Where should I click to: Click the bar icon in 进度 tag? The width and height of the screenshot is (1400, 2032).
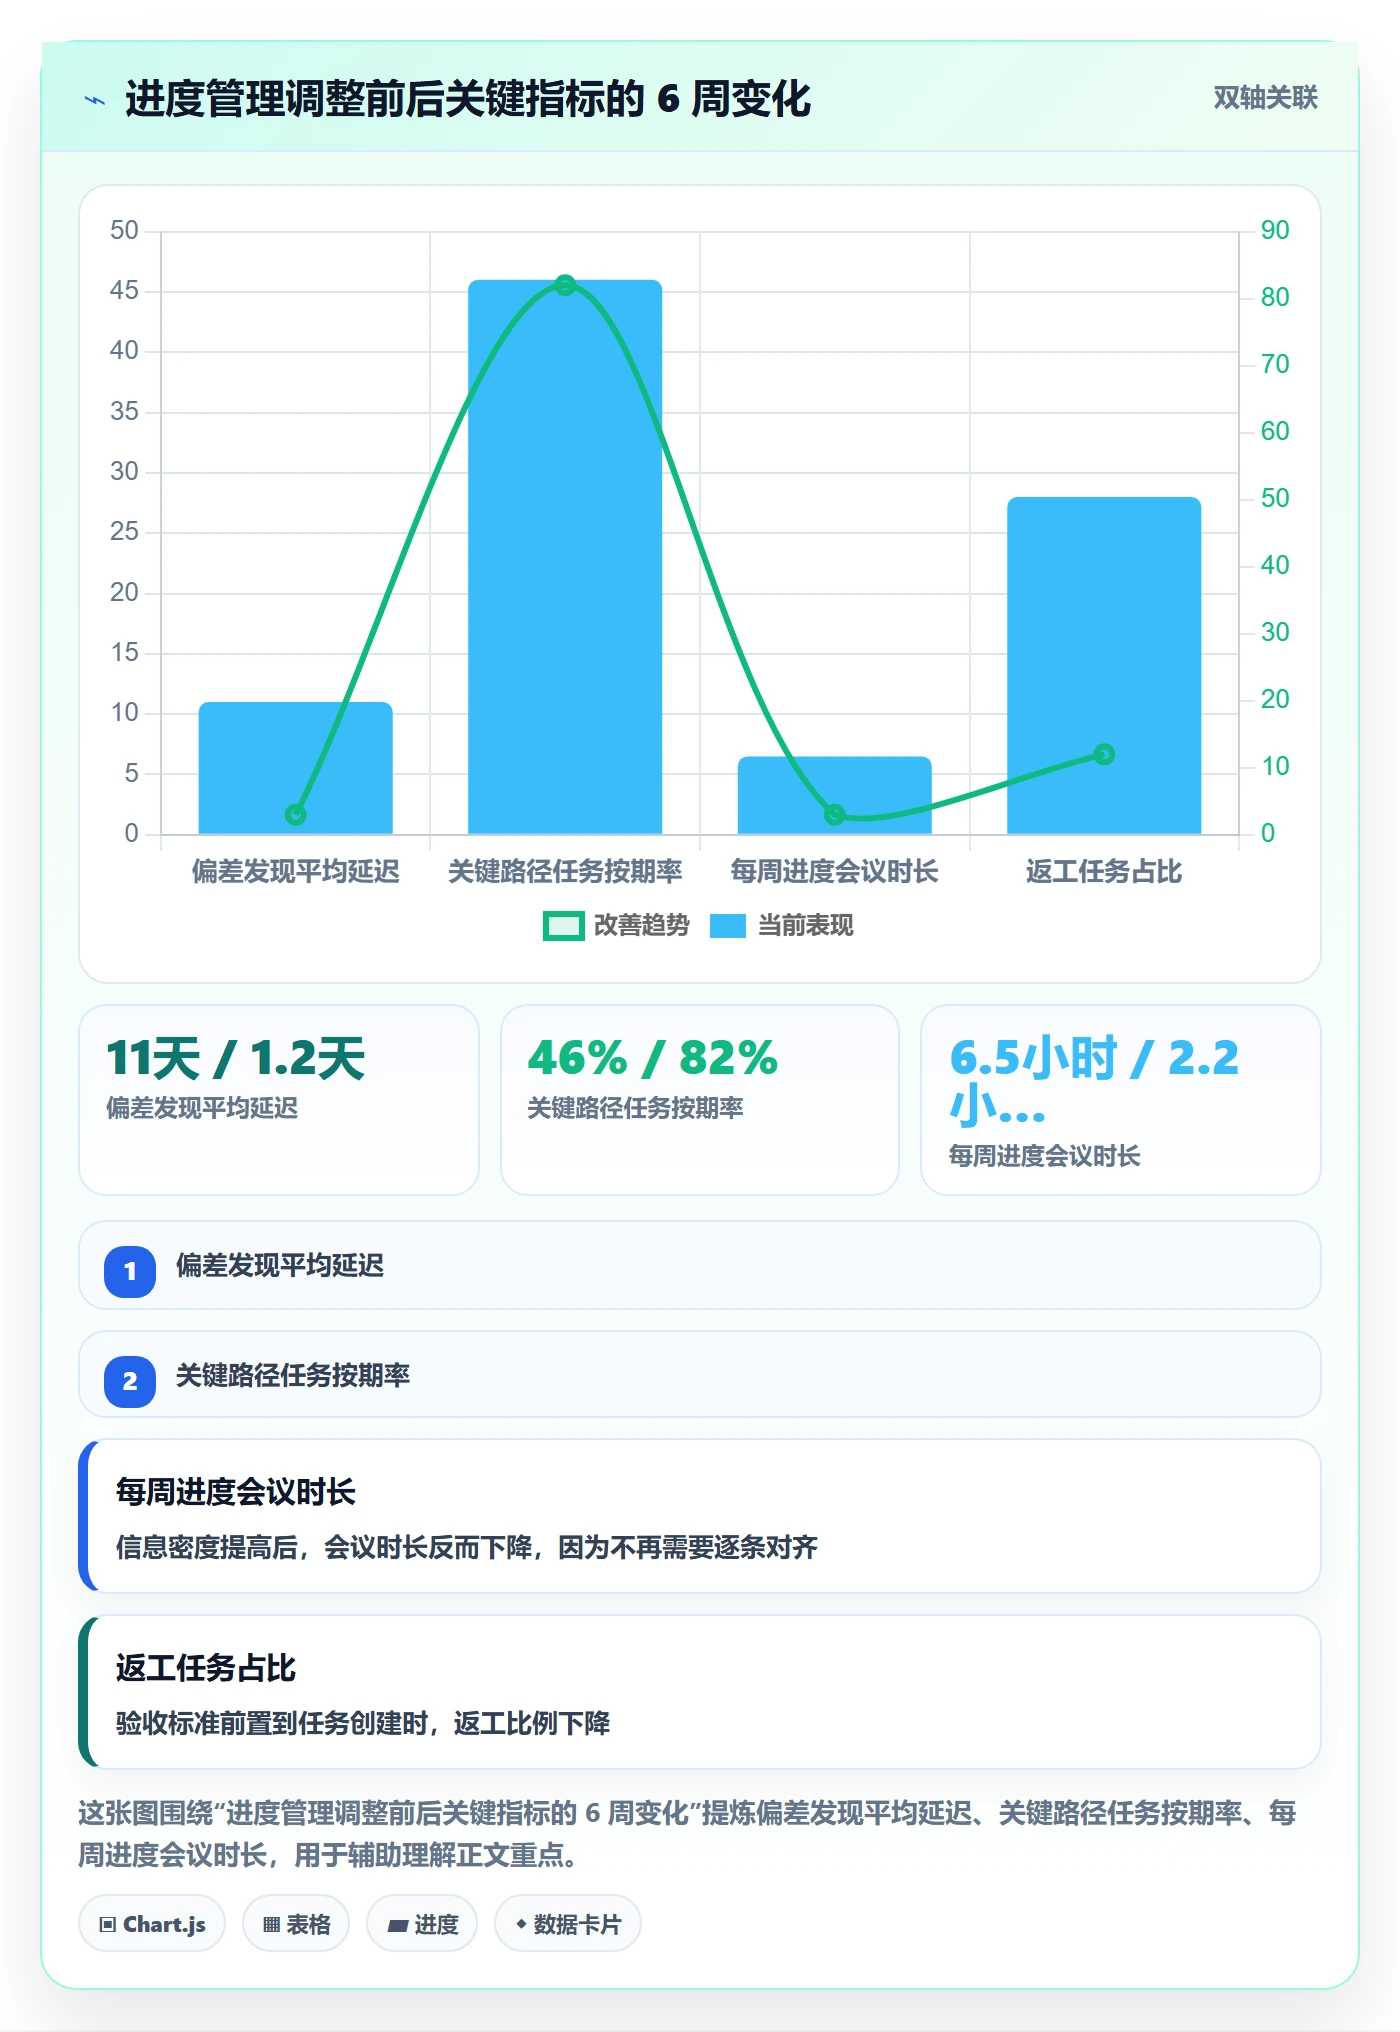point(398,1925)
